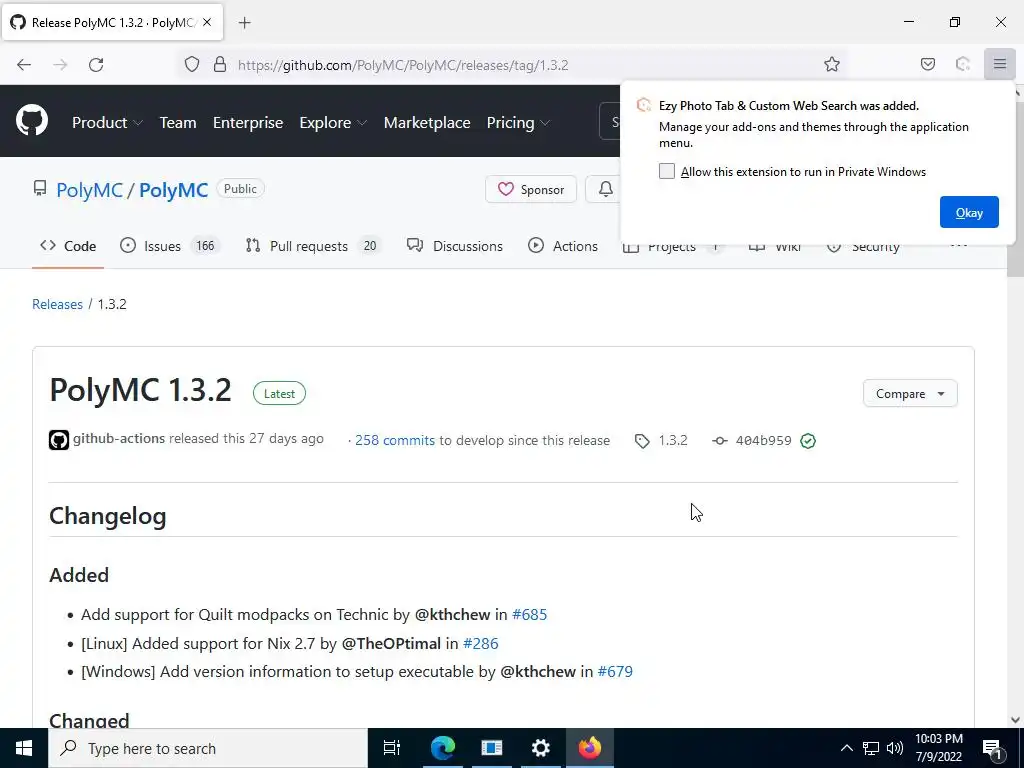Open the Code tab
This screenshot has width=1024, height=768.
click(x=68, y=246)
